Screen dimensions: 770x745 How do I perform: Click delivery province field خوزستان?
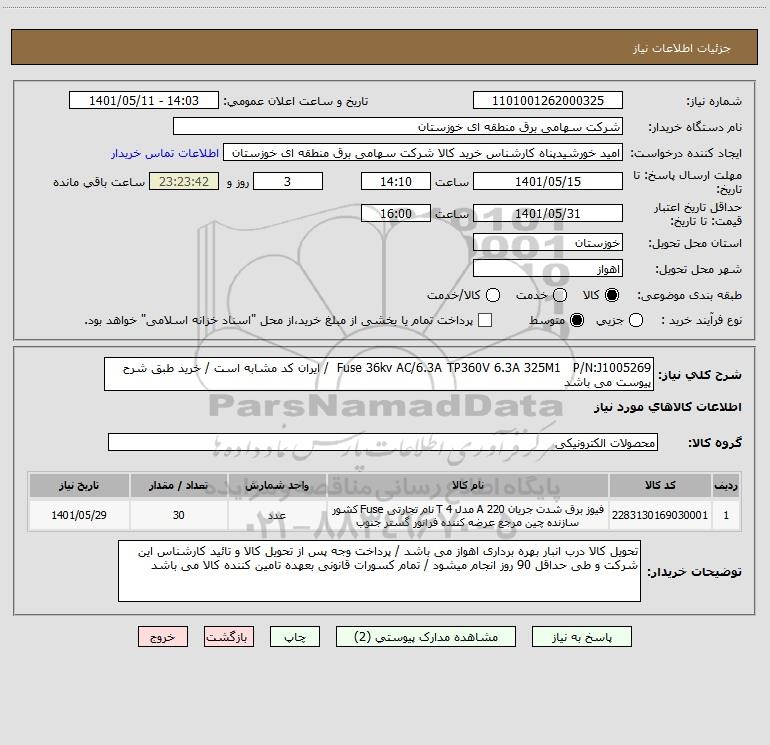click(x=548, y=243)
